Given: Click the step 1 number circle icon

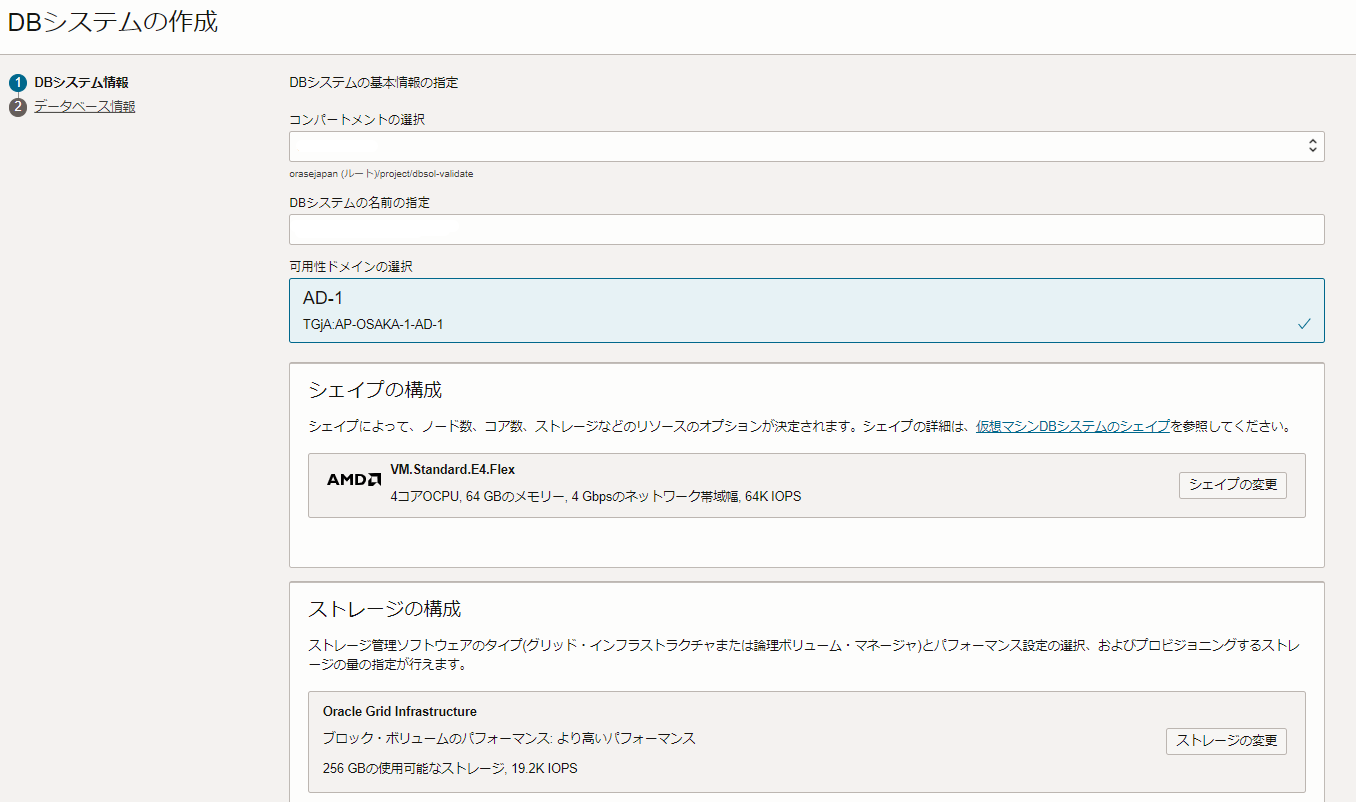Looking at the screenshot, I should pyautogui.click(x=18, y=83).
